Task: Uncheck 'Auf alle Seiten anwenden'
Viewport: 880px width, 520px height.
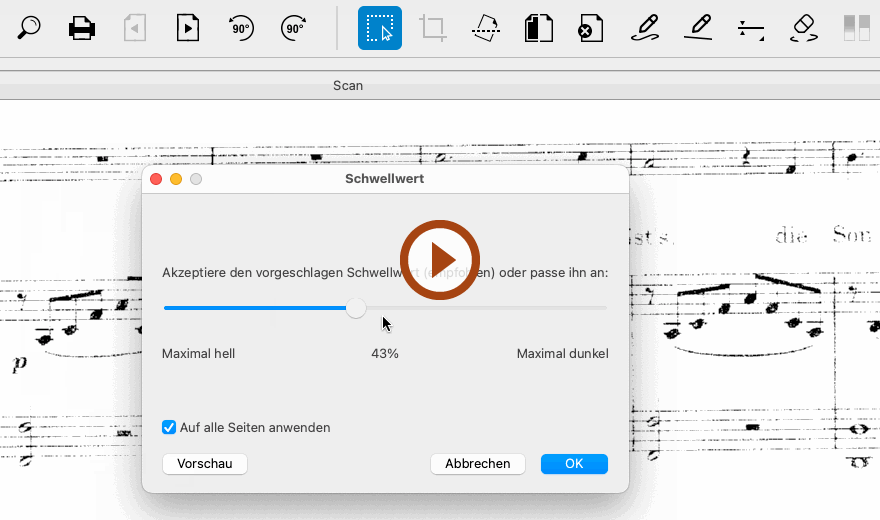Action: pyautogui.click(x=169, y=428)
